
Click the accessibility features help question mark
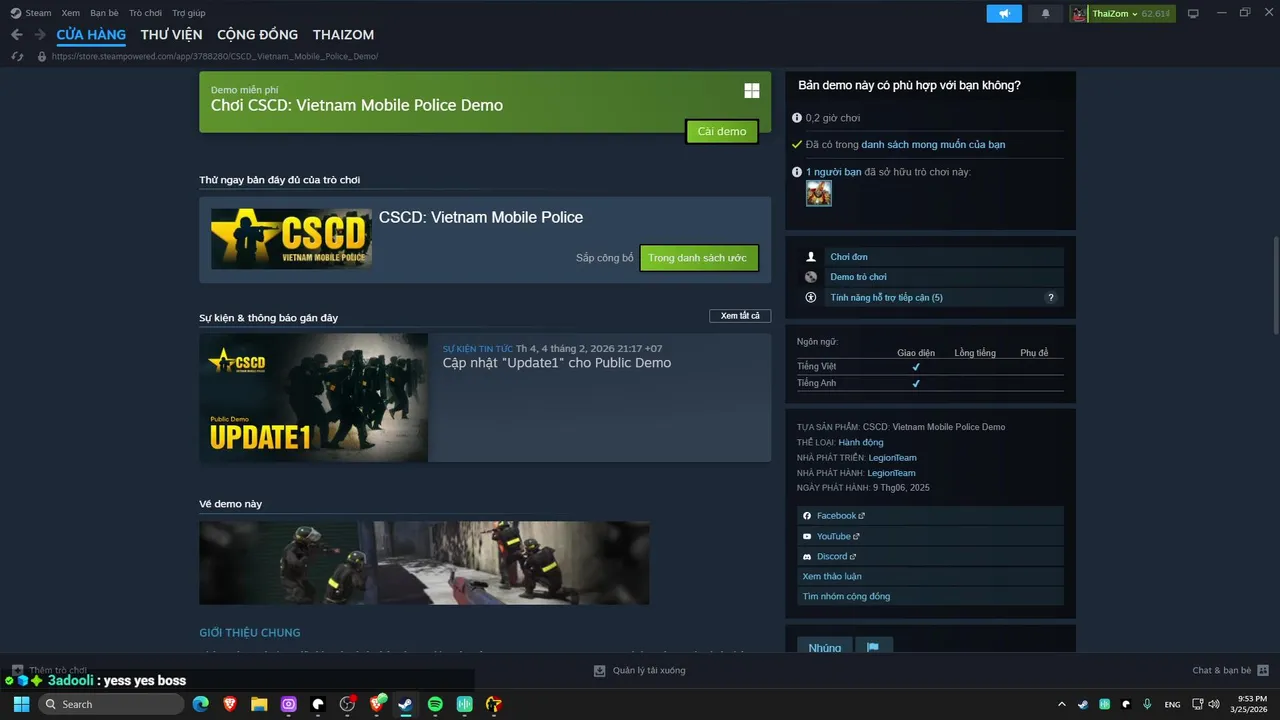(1050, 297)
